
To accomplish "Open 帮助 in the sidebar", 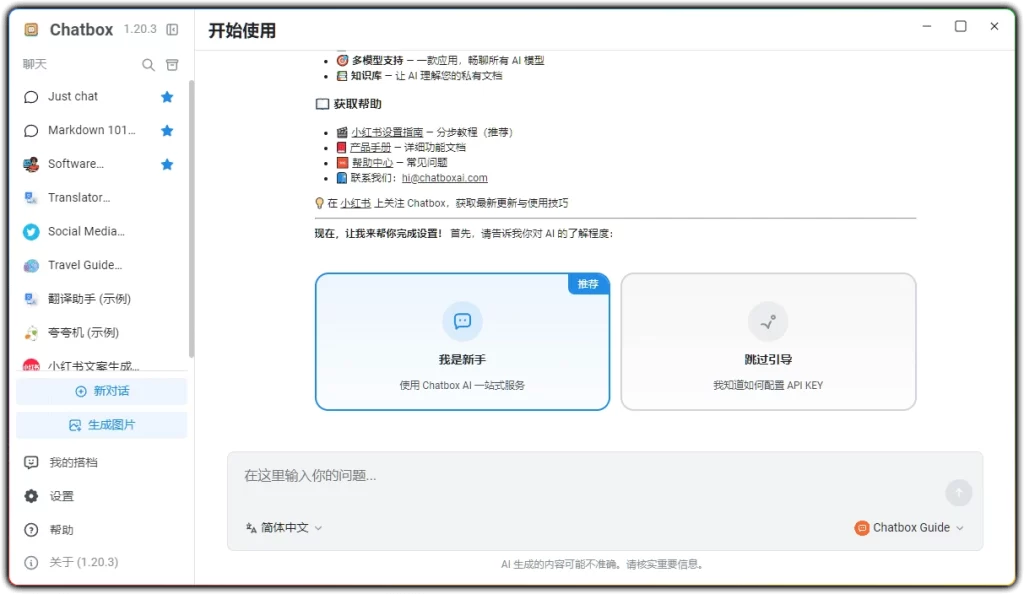I will (102, 530).
